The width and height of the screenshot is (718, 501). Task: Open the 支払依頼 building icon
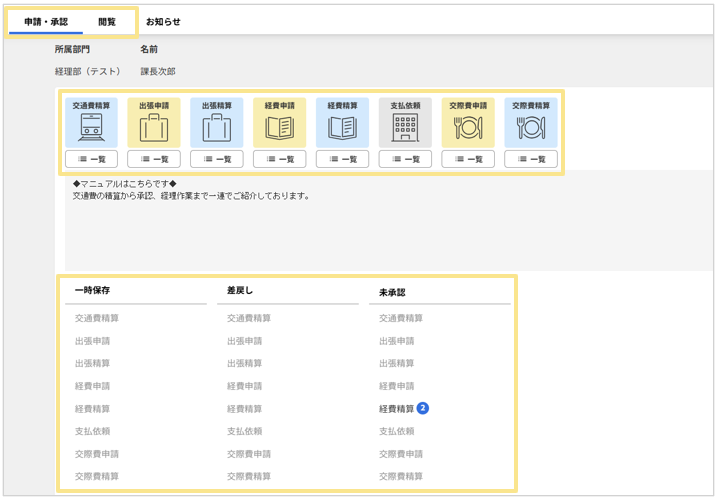click(x=405, y=123)
